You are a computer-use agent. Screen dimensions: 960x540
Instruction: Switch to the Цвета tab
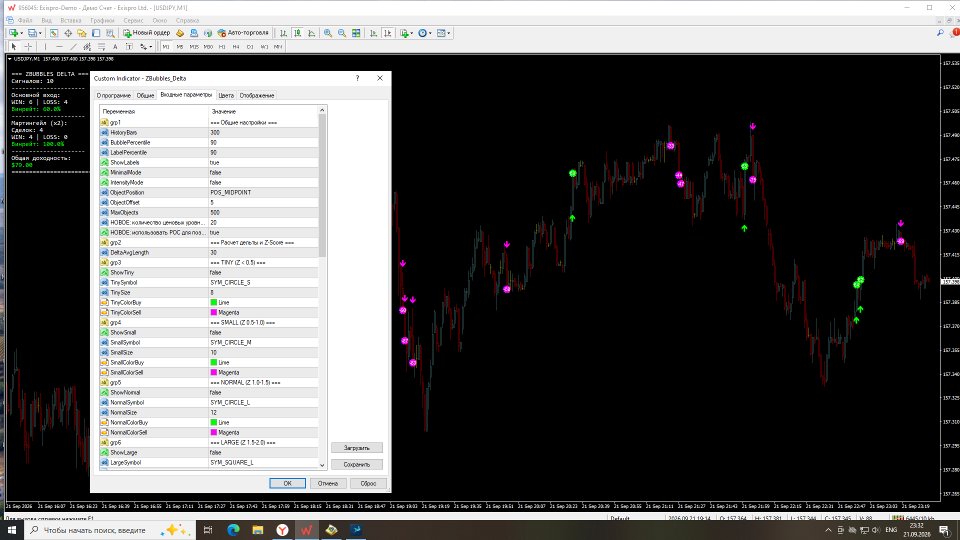[226, 96]
